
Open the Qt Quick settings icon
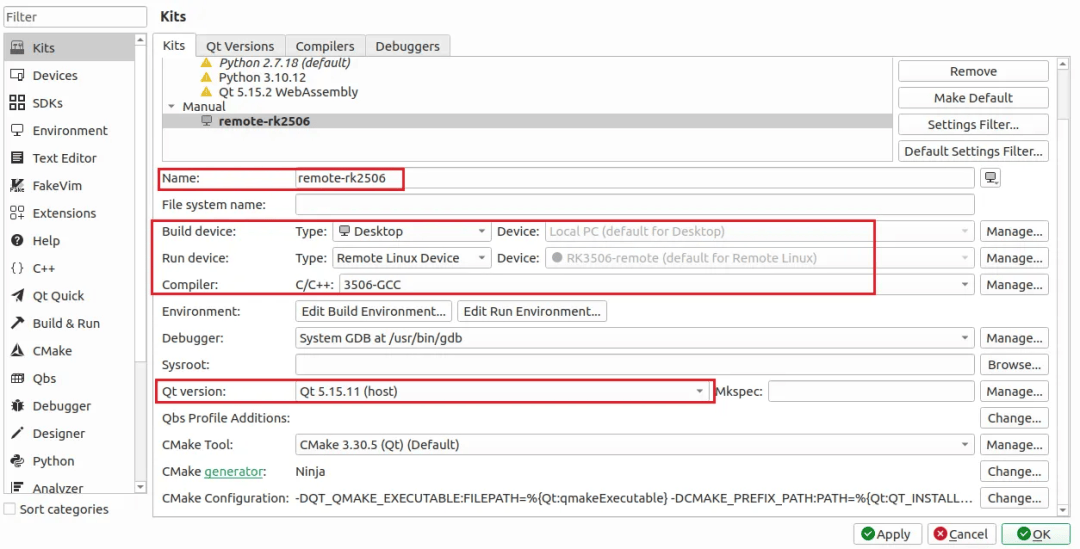pos(17,296)
